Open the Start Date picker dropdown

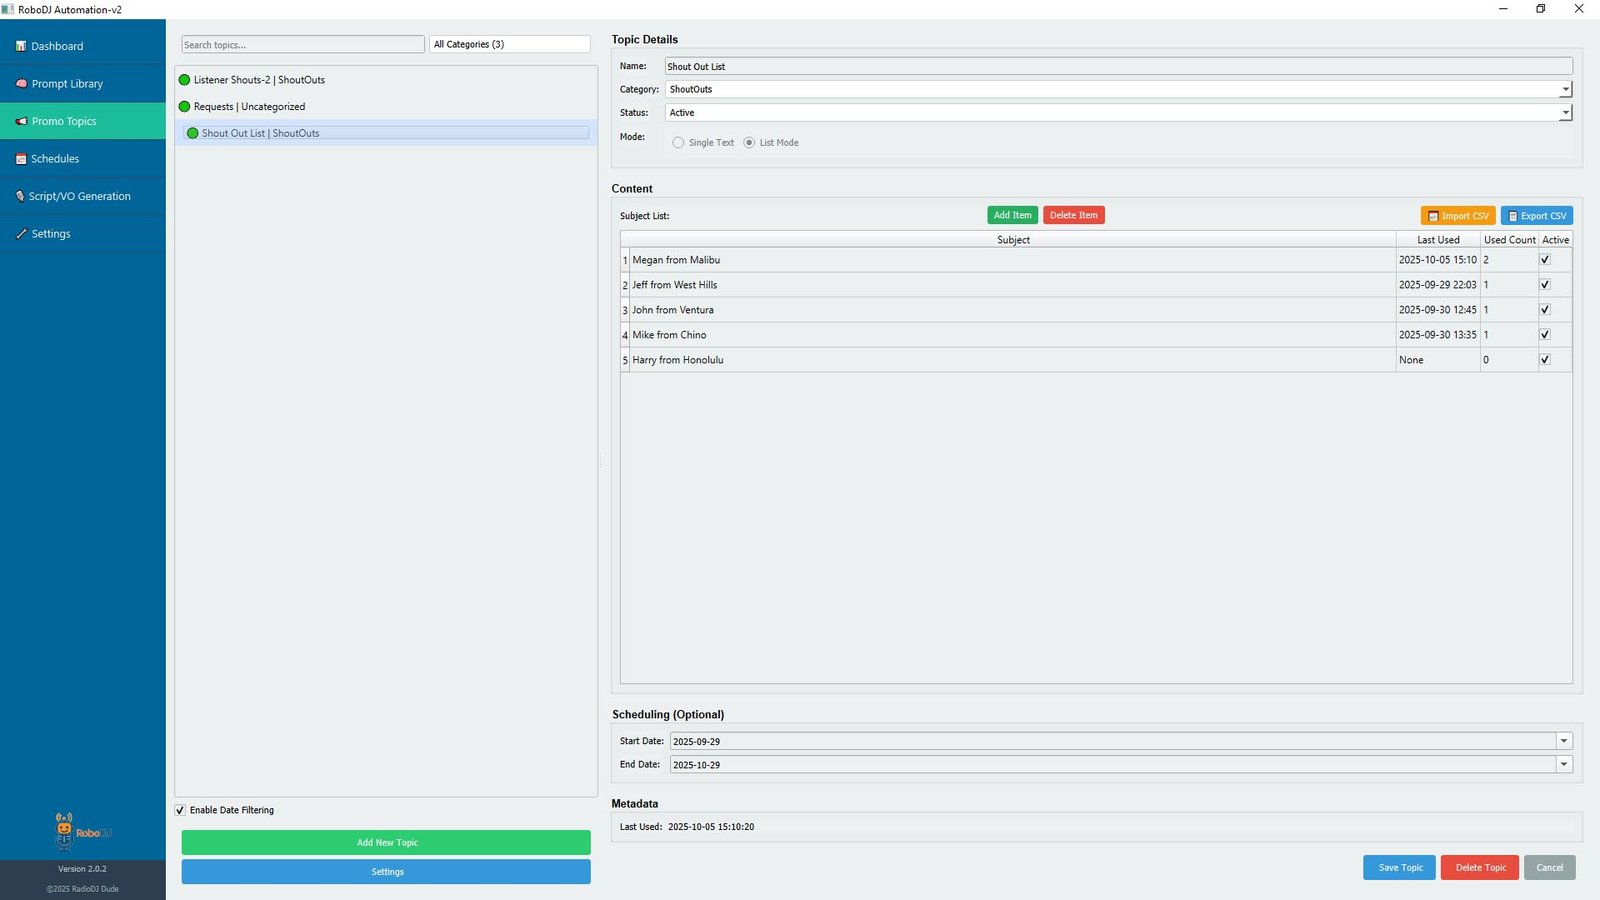[1563, 741]
